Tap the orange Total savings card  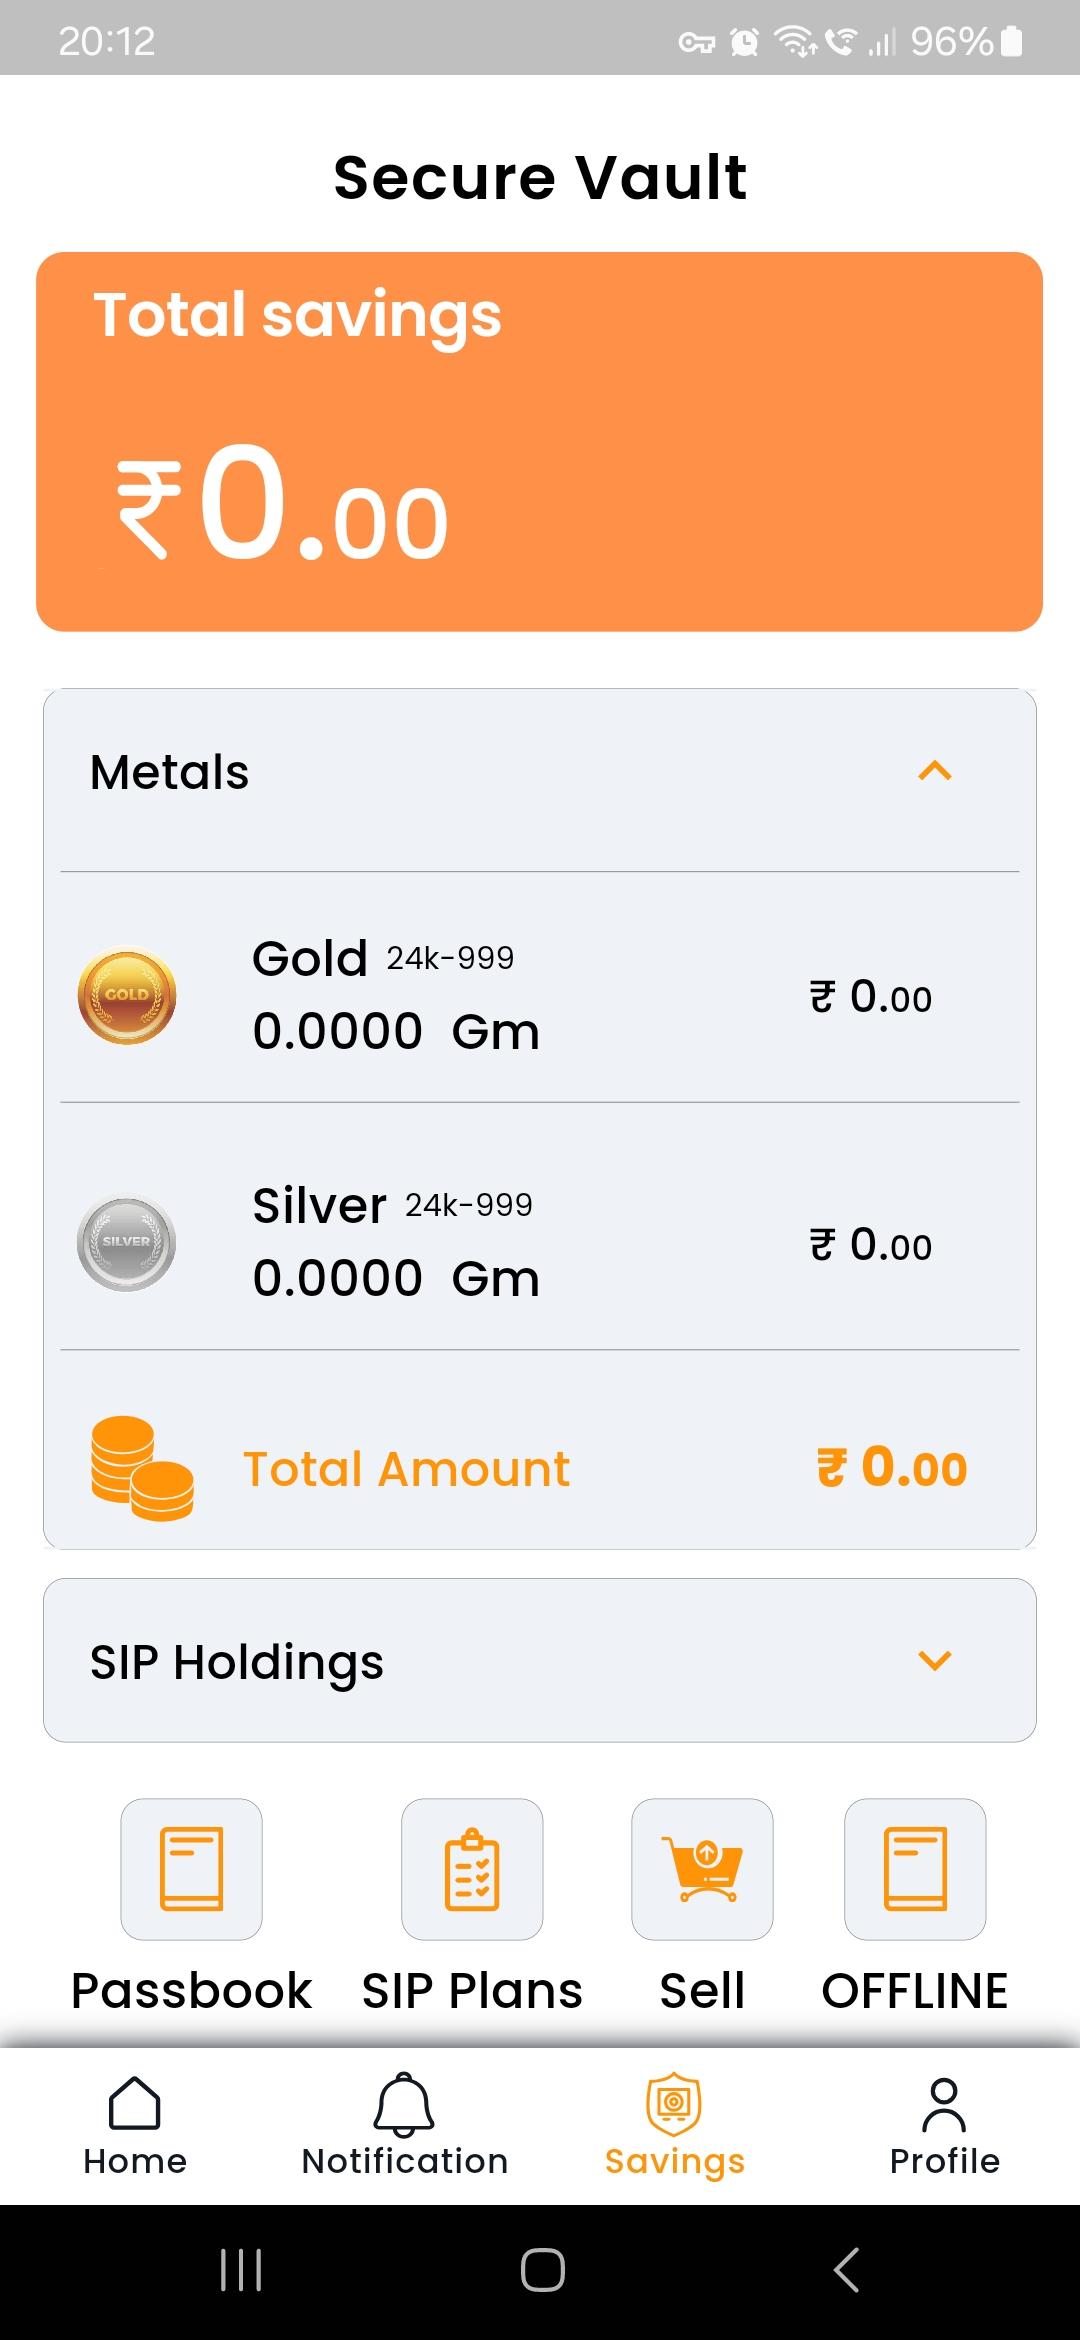tap(540, 441)
